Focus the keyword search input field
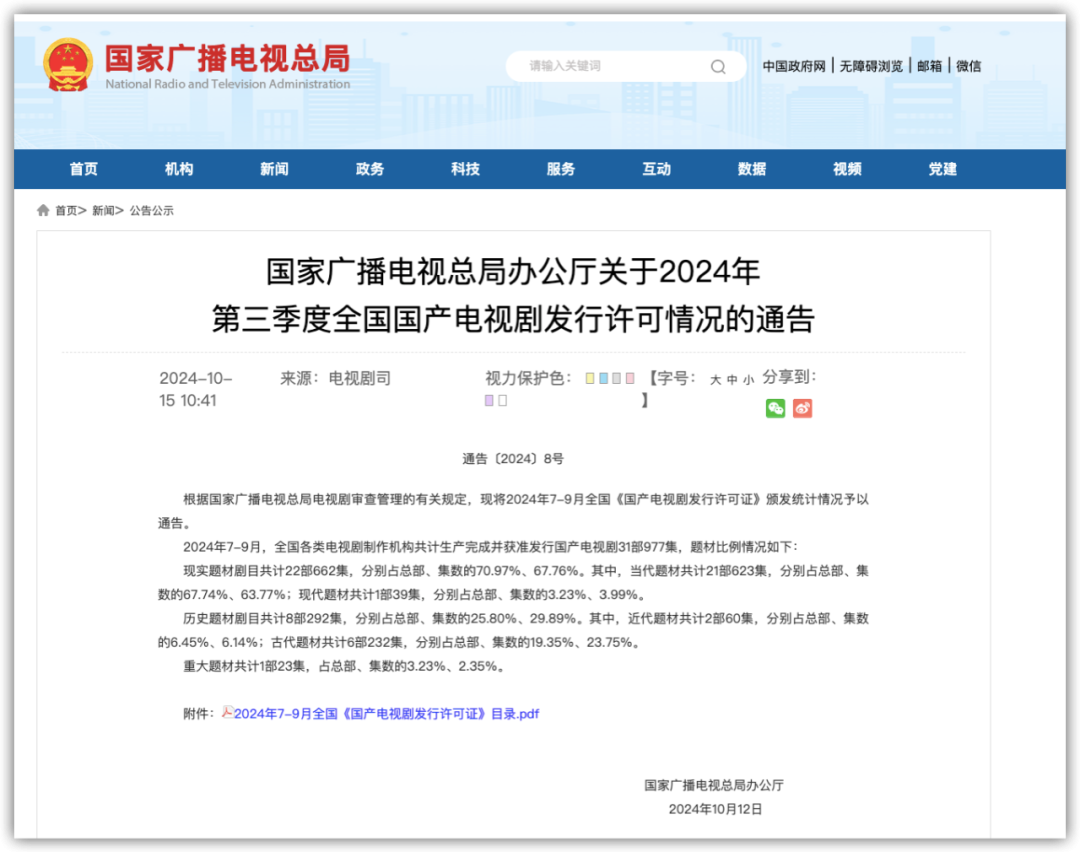This screenshot has height=852, width=1080. pyautogui.click(x=610, y=66)
